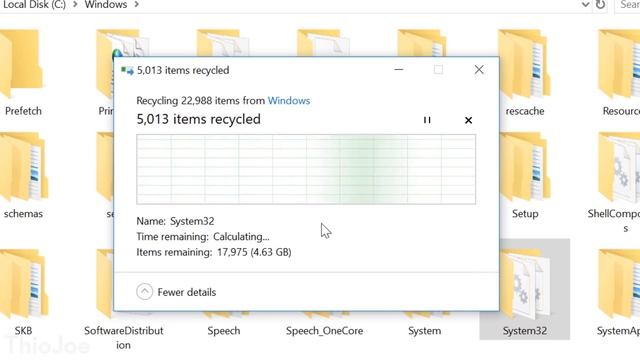Select the SoftwareDistribution folder label
Image resolution: width=640 pixels, height=360 pixels.
(x=123, y=338)
